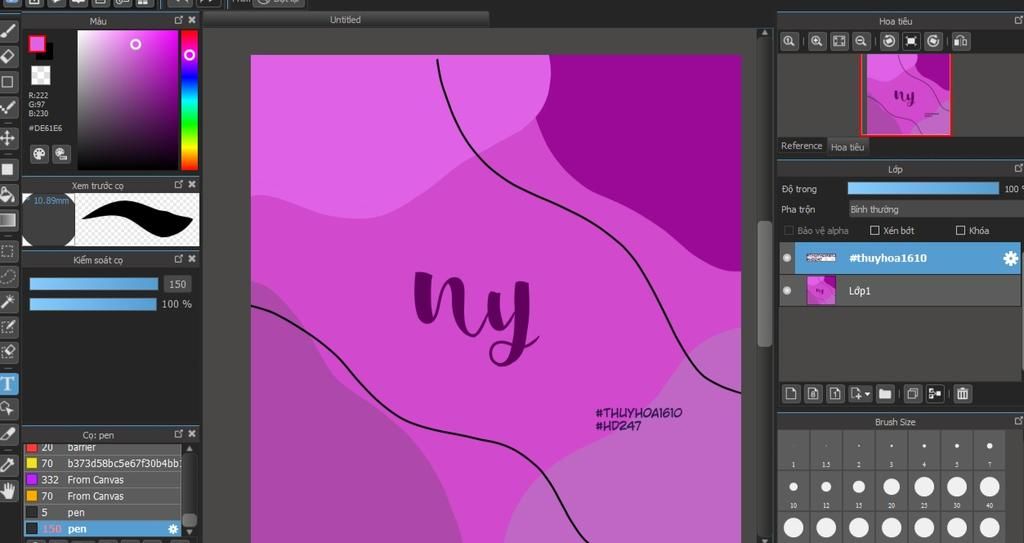Toggle visibility of #thuyhoa1610 layer
Image resolution: width=1024 pixels, height=543 pixels.
click(787, 258)
